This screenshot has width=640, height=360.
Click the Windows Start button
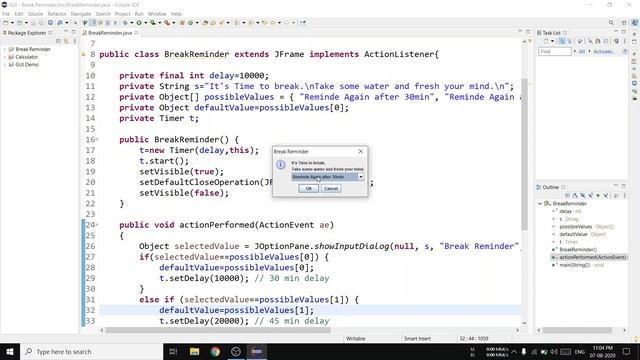tap(10, 351)
